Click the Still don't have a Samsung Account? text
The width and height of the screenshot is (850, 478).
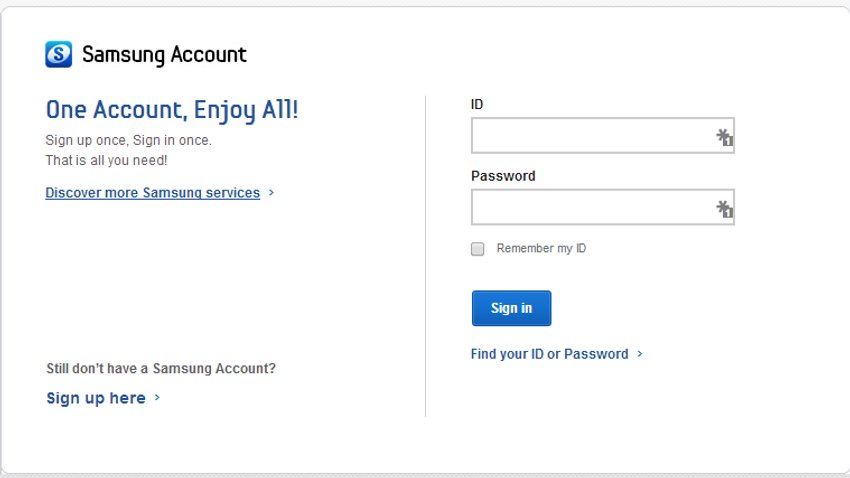(x=161, y=369)
